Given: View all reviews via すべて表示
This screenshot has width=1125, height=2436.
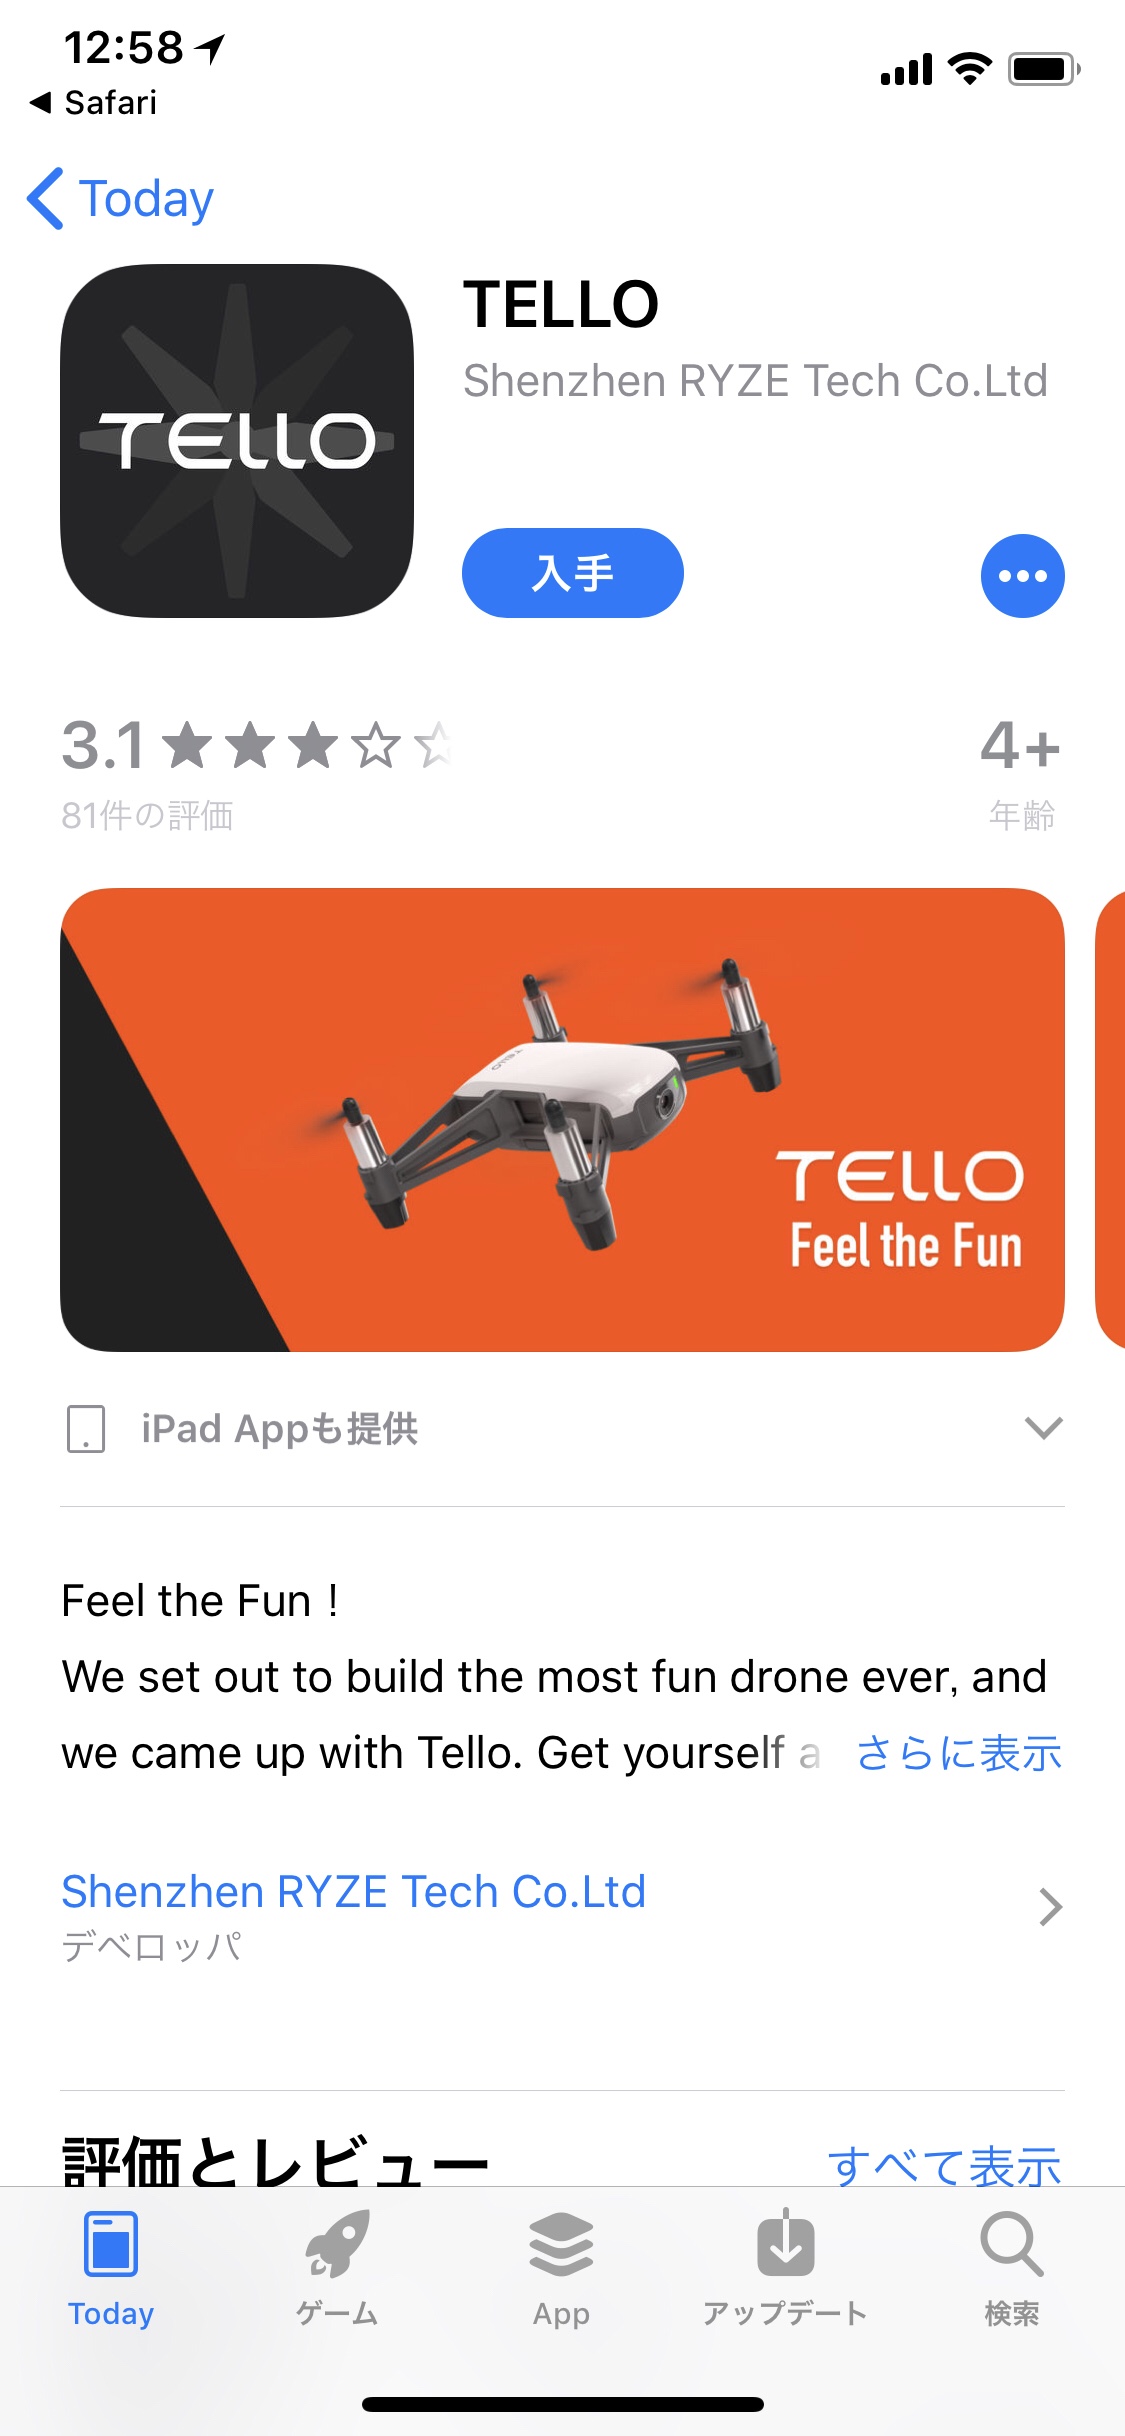Looking at the screenshot, I should [944, 2167].
